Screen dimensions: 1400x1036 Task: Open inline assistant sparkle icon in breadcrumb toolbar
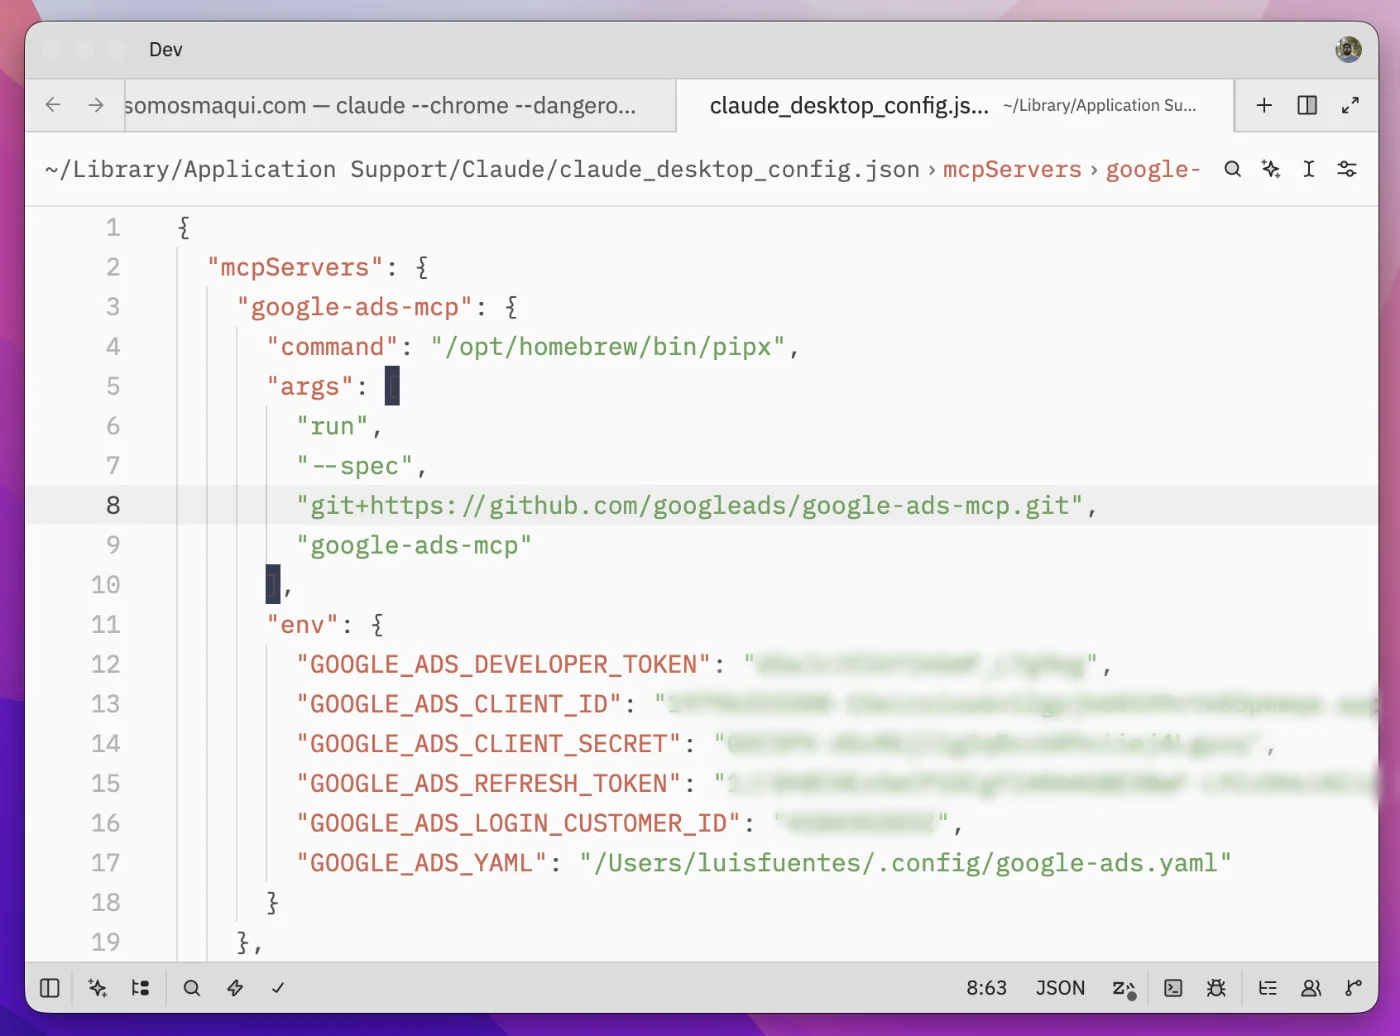[x=1271, y=169]
